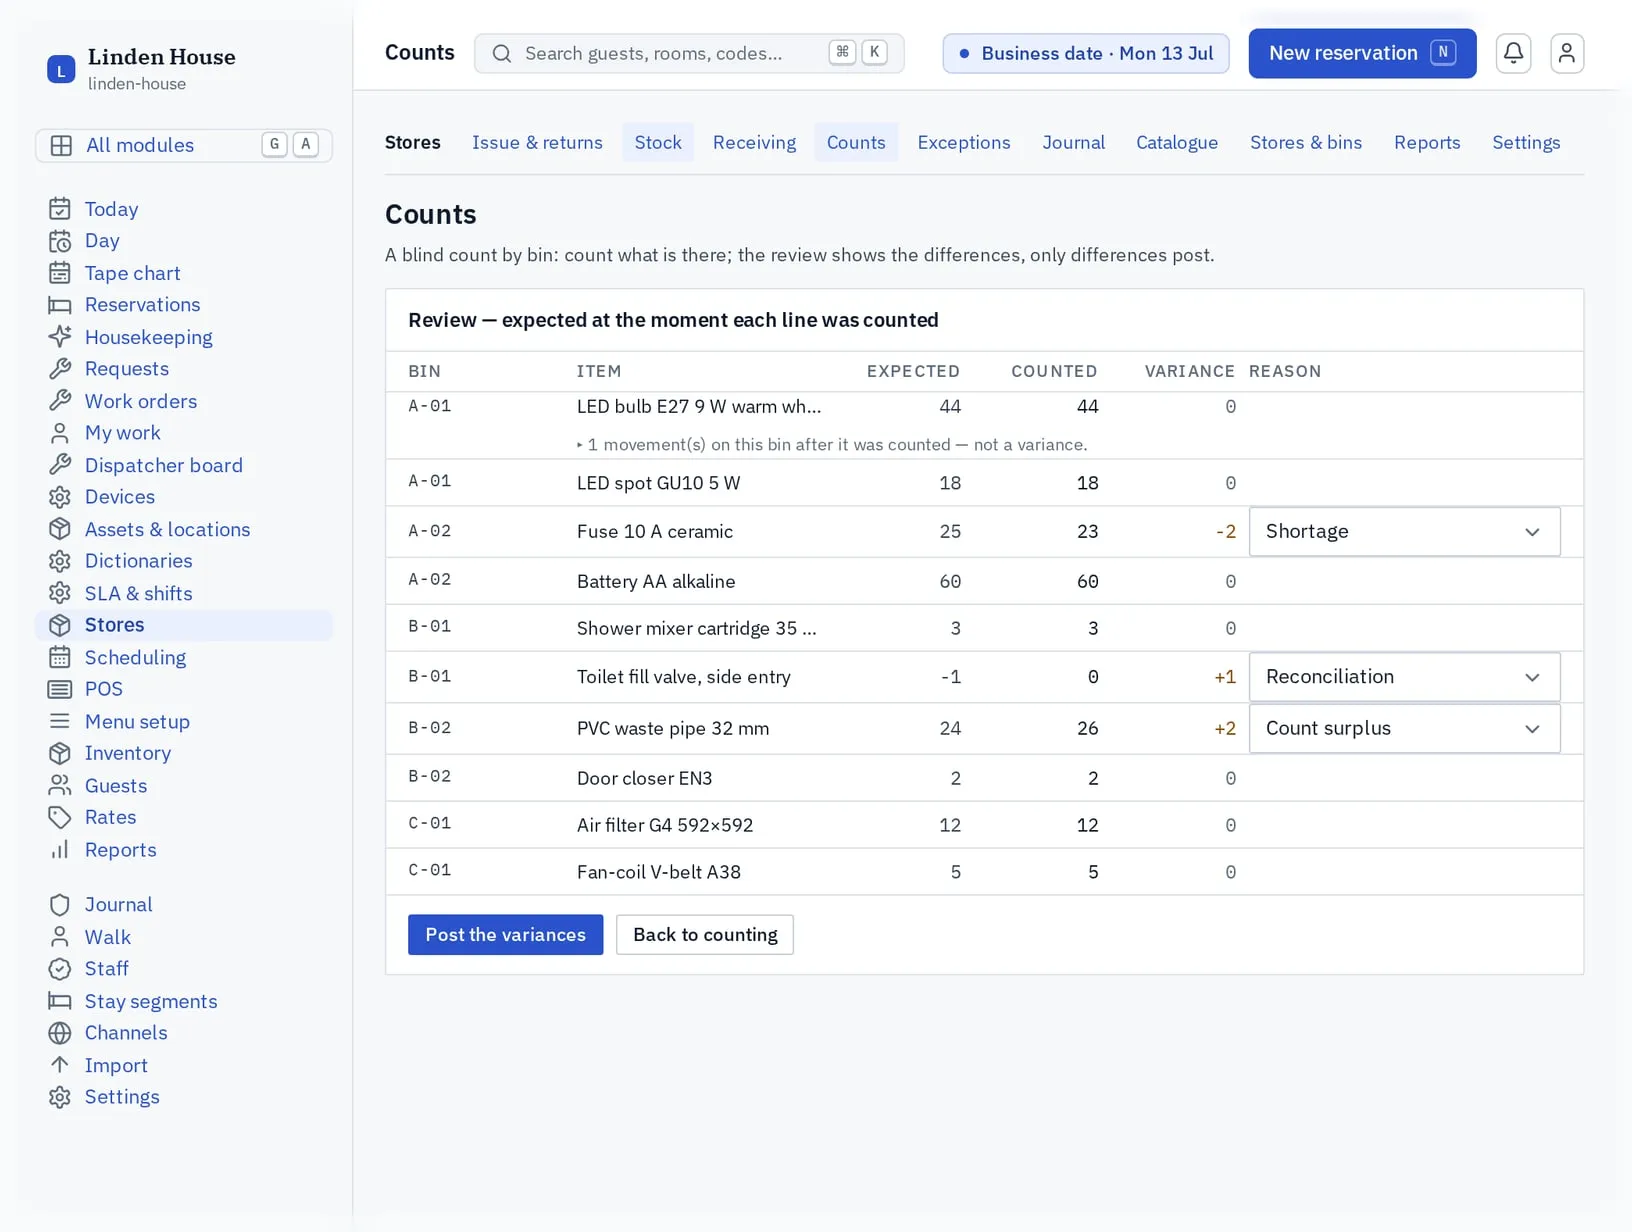Viewport: 1632px width, 1232px height.
Task: Focus the search guests, rooms, codes field
Action: pos(689,53)
